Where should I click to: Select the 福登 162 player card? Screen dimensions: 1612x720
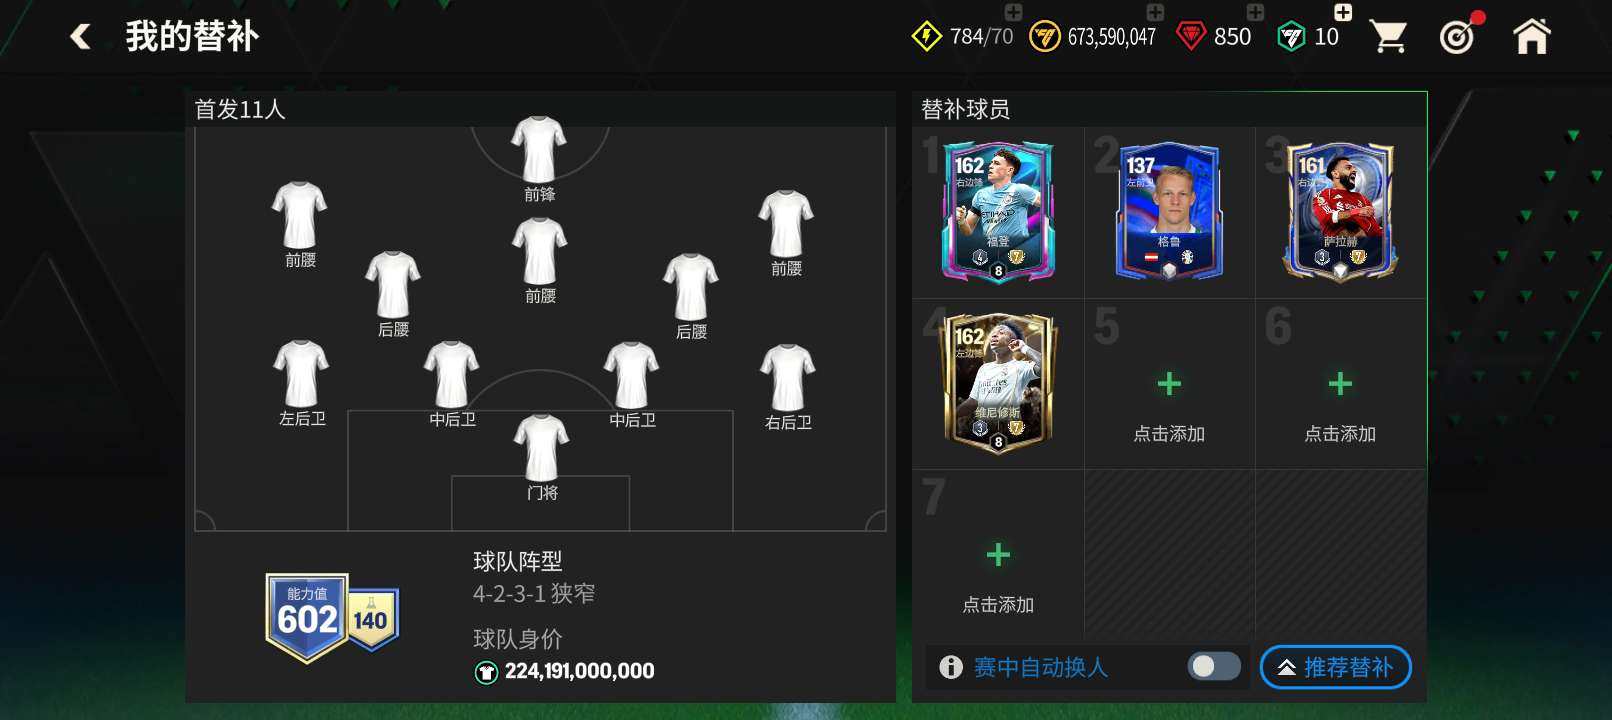pyautogui.click(x=998, y=211)
